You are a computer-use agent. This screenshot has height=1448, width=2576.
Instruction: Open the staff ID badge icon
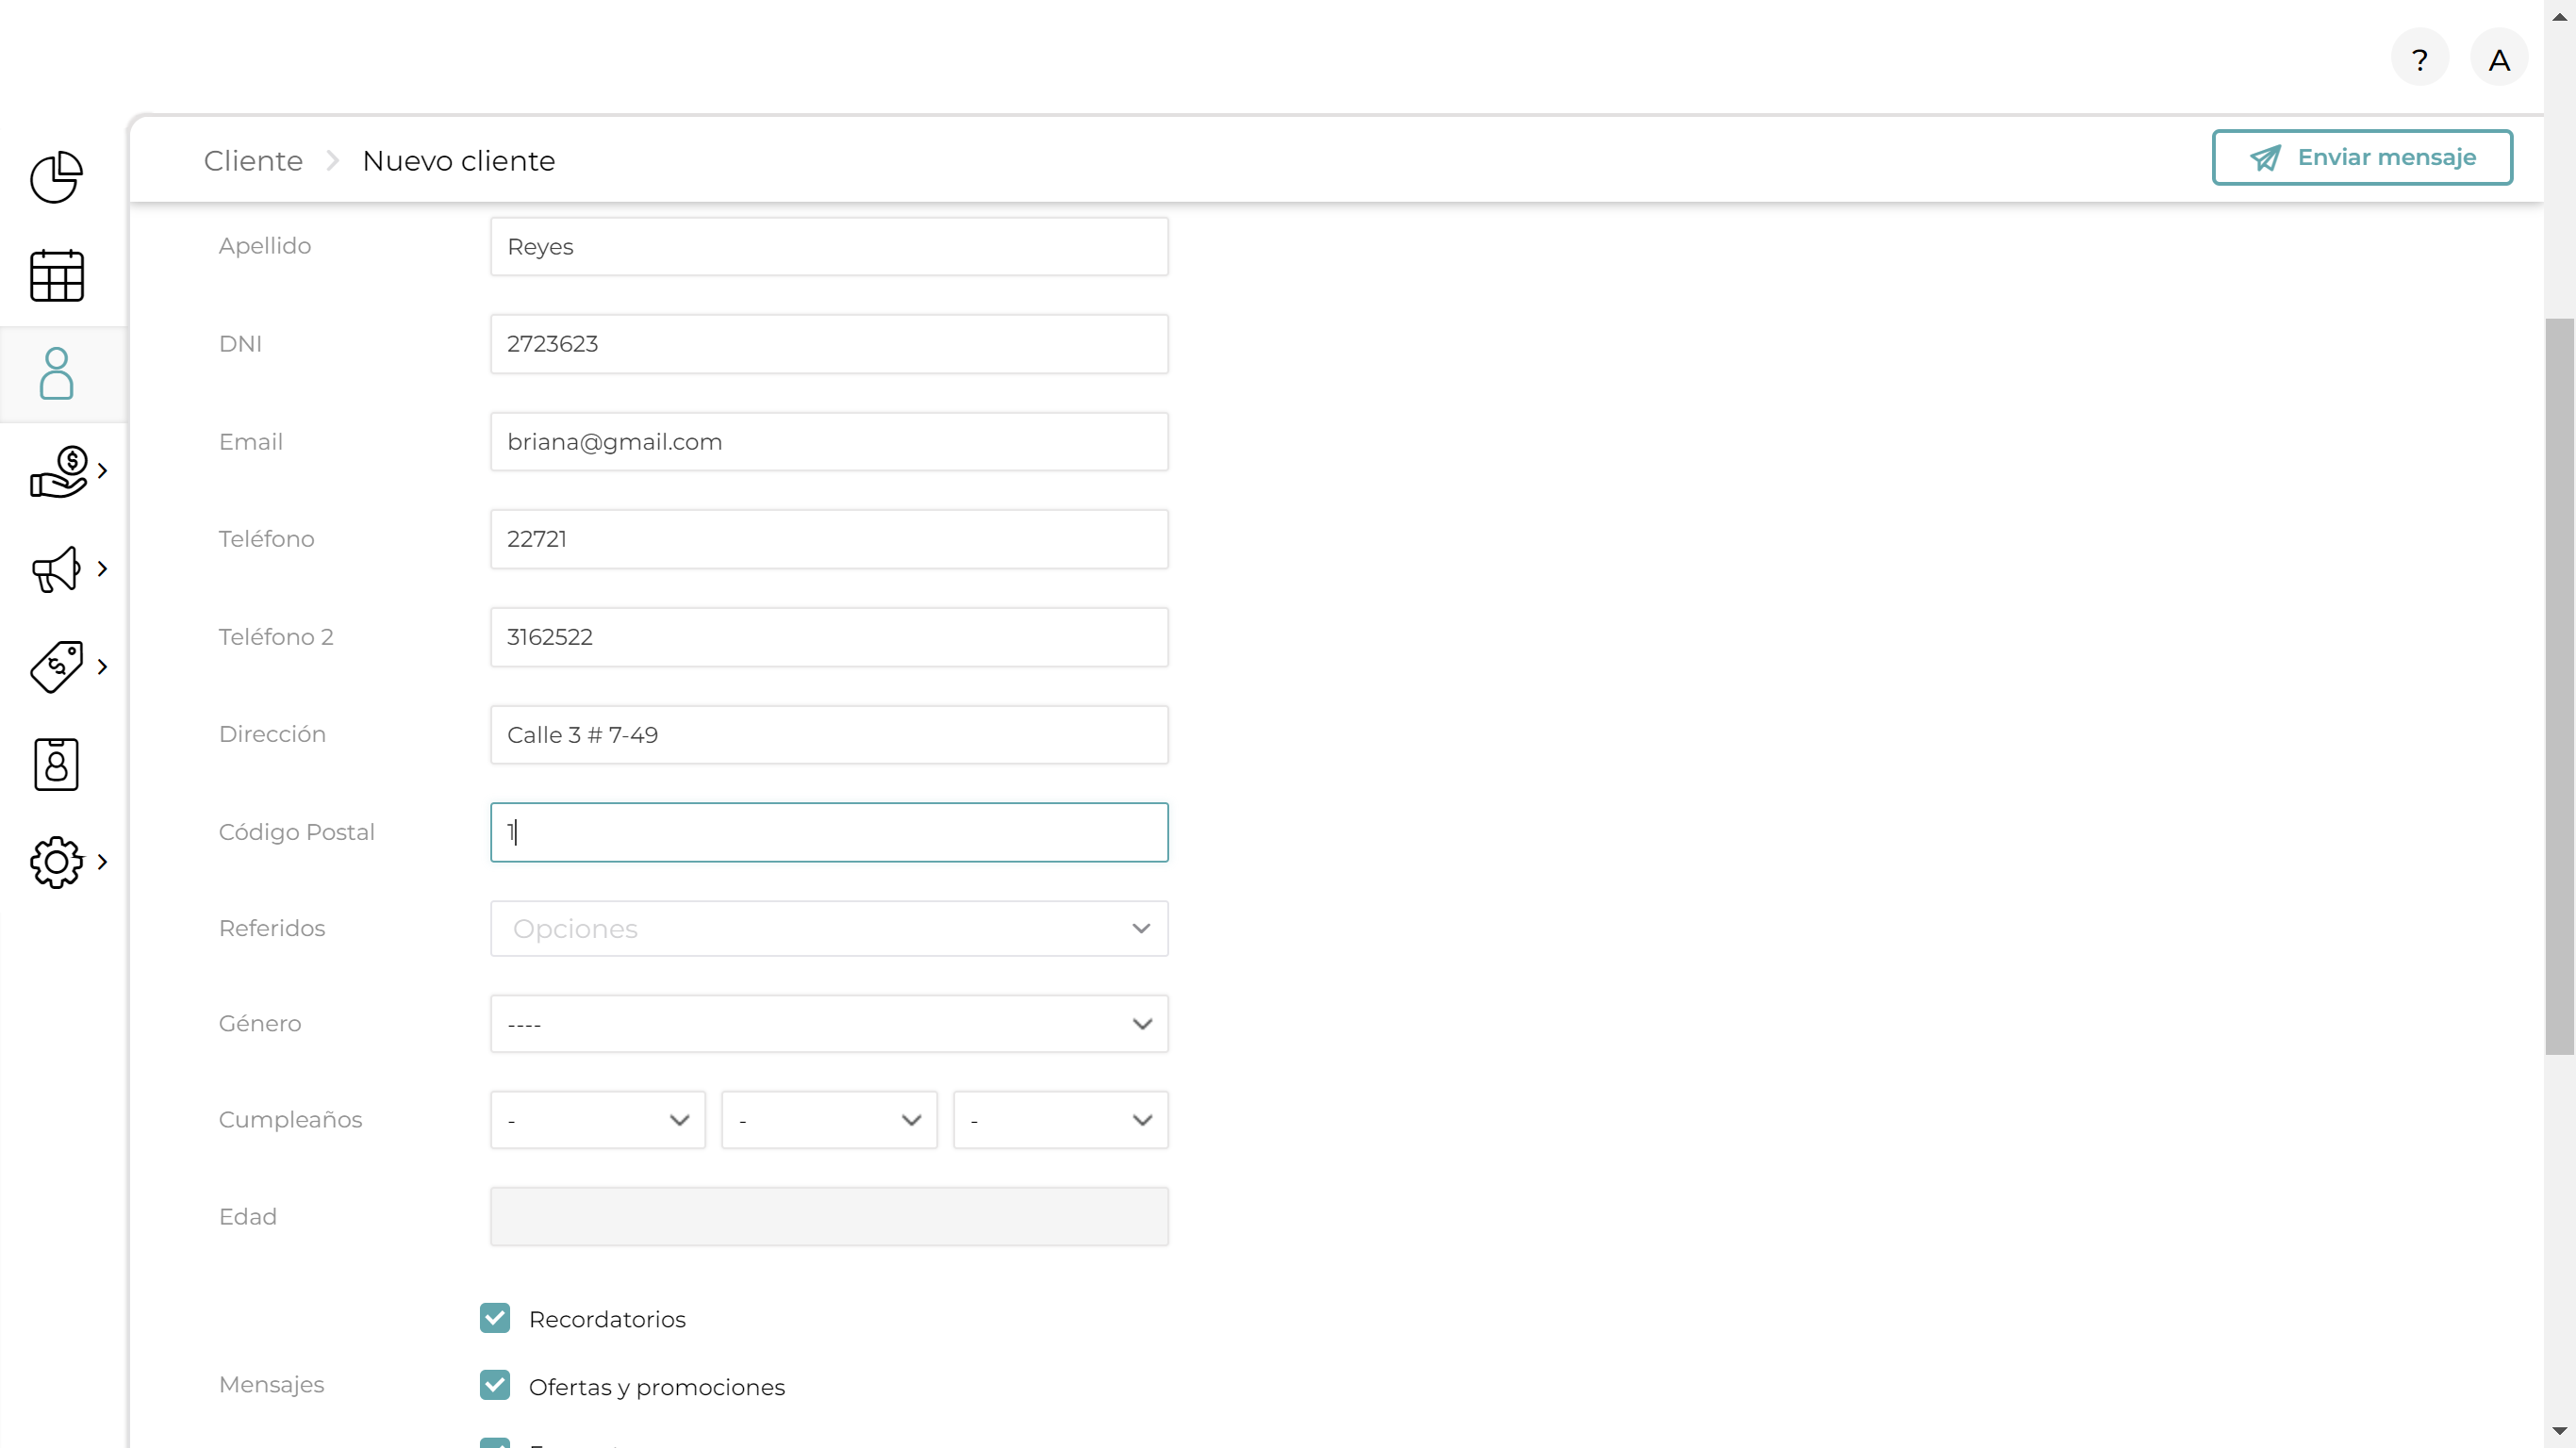(x=56, y=765)
